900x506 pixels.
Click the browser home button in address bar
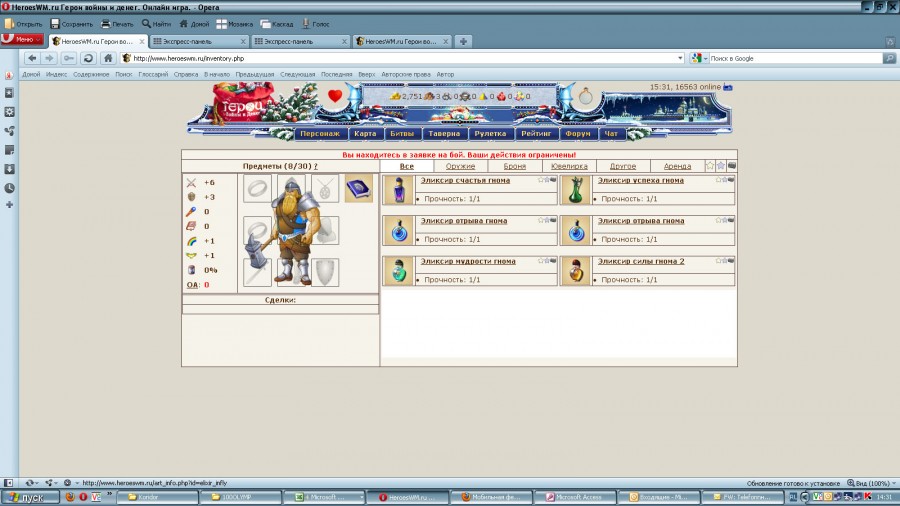point(108,58)
